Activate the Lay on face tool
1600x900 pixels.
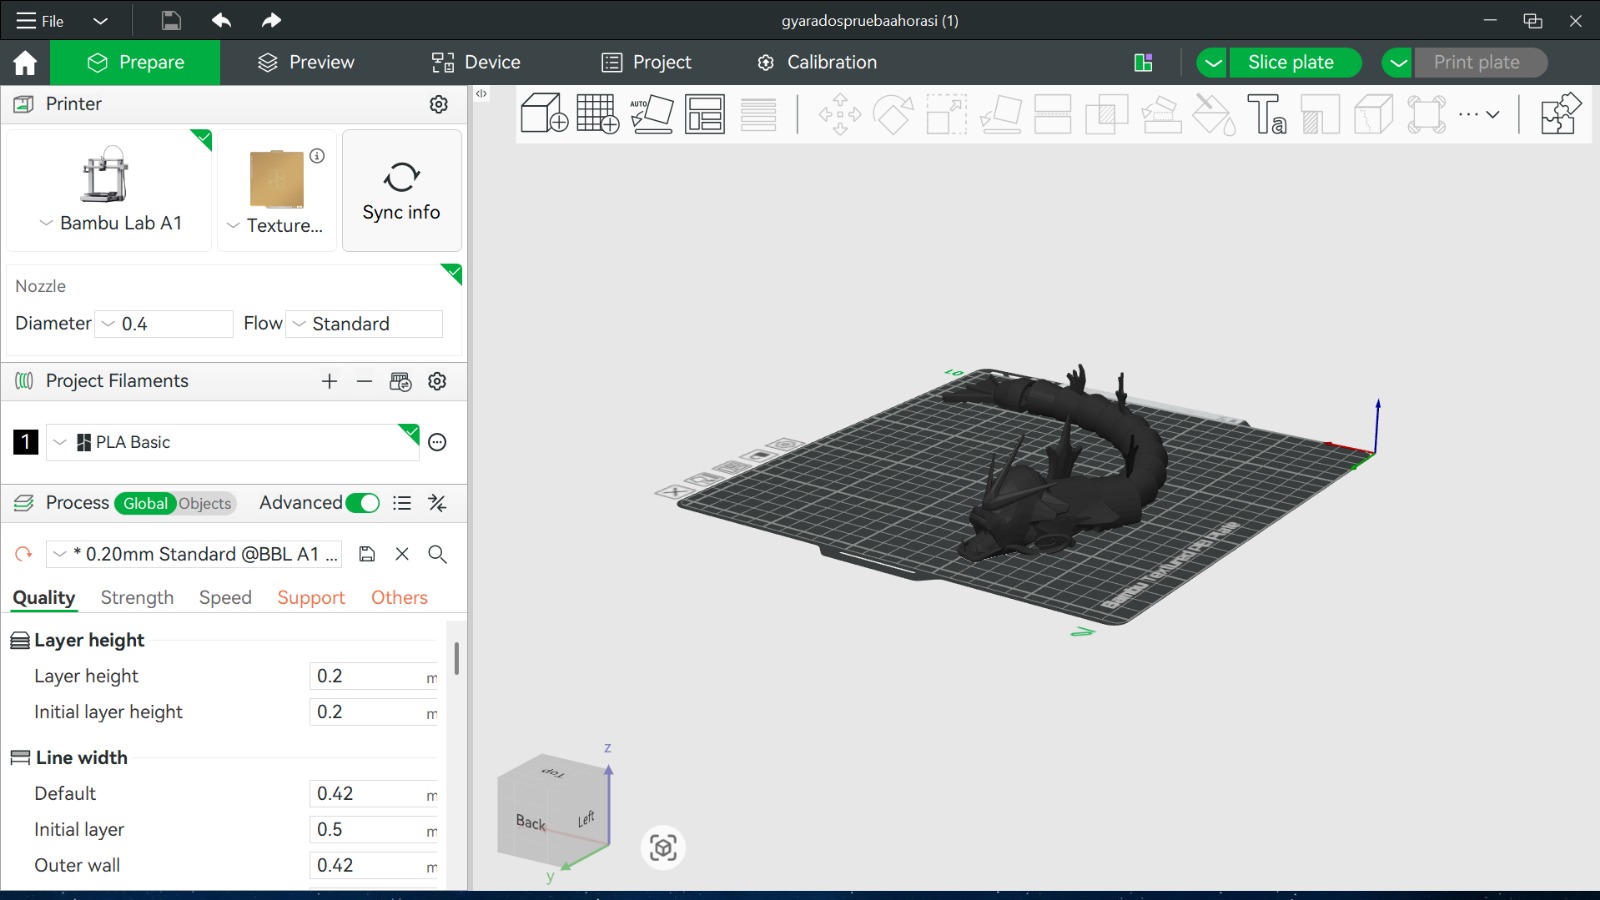[1001, 114]
